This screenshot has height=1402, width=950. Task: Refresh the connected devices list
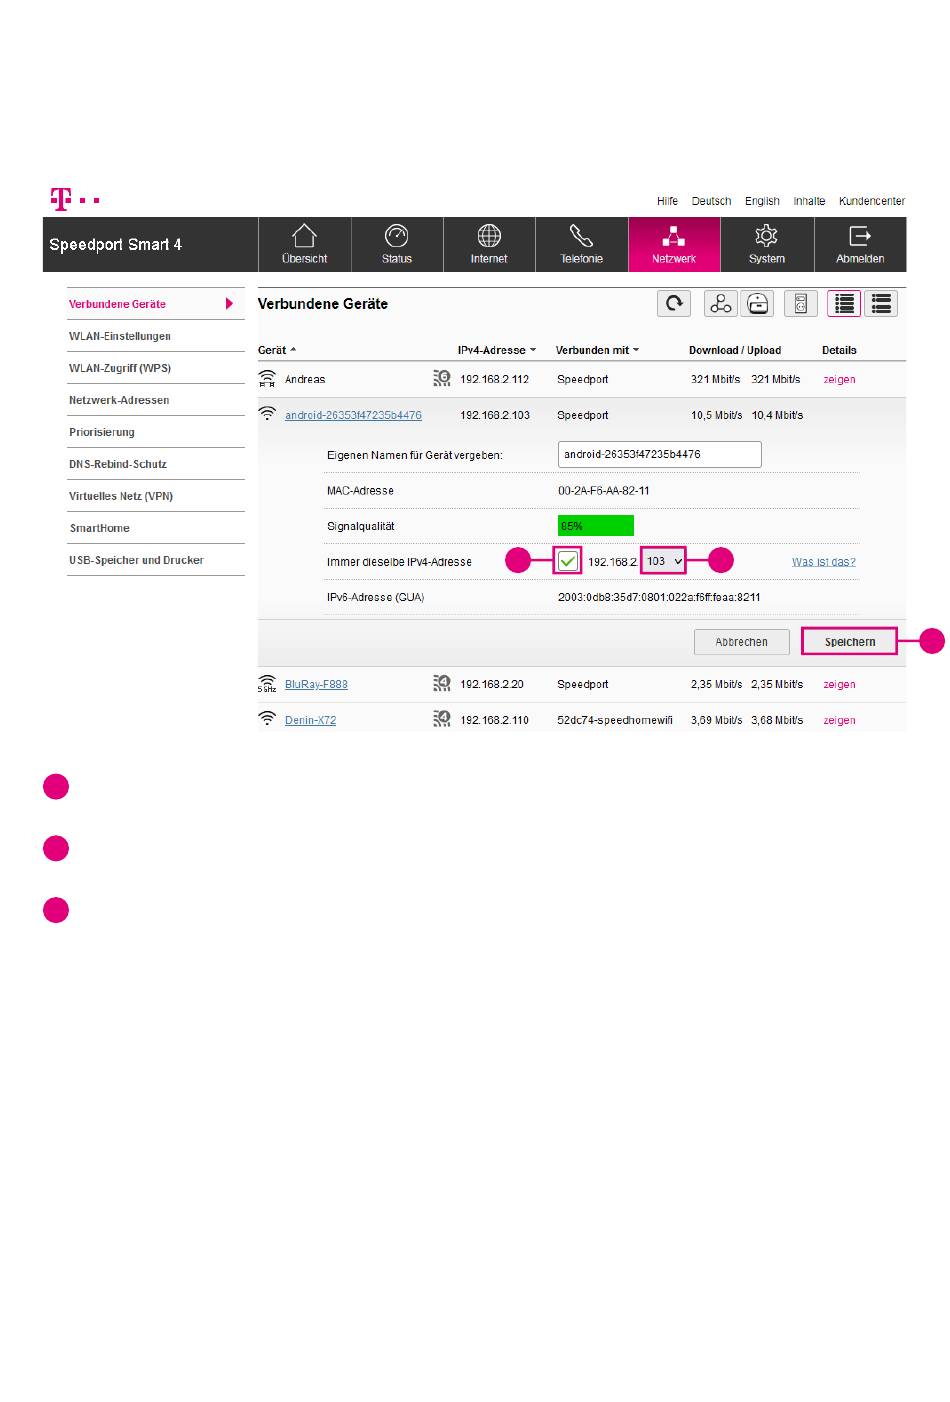[x=674, y=304]
